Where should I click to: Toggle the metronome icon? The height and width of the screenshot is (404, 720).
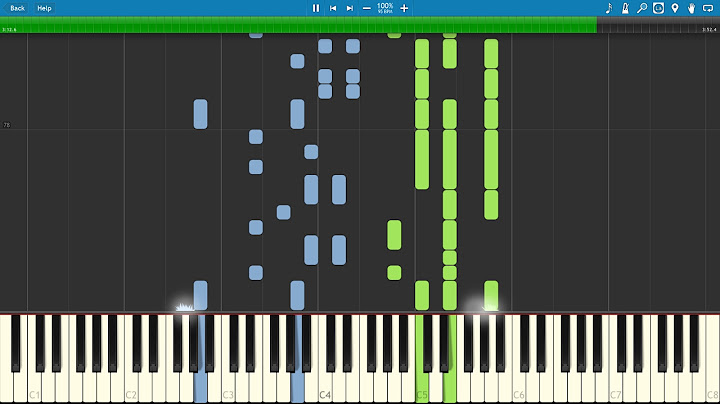(625, 8)
